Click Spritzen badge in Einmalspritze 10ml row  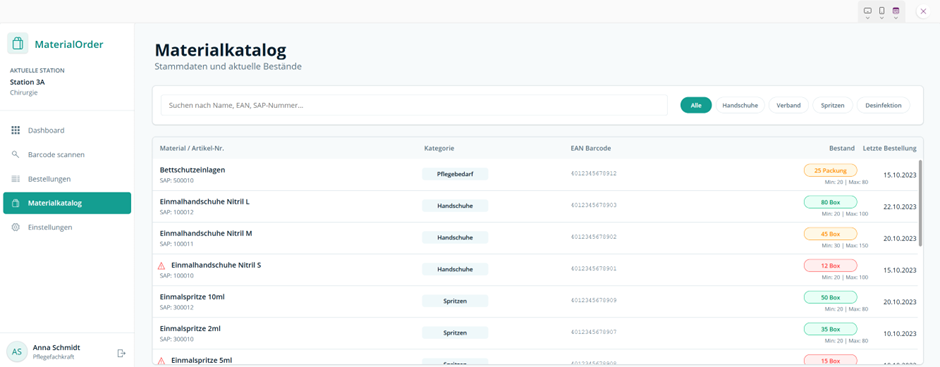pyautogui.click(x=455, y=300)
